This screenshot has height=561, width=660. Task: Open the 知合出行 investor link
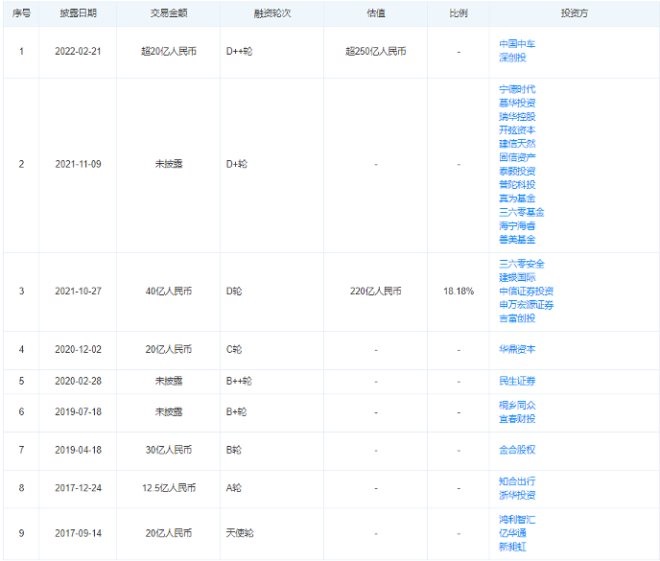517,481
